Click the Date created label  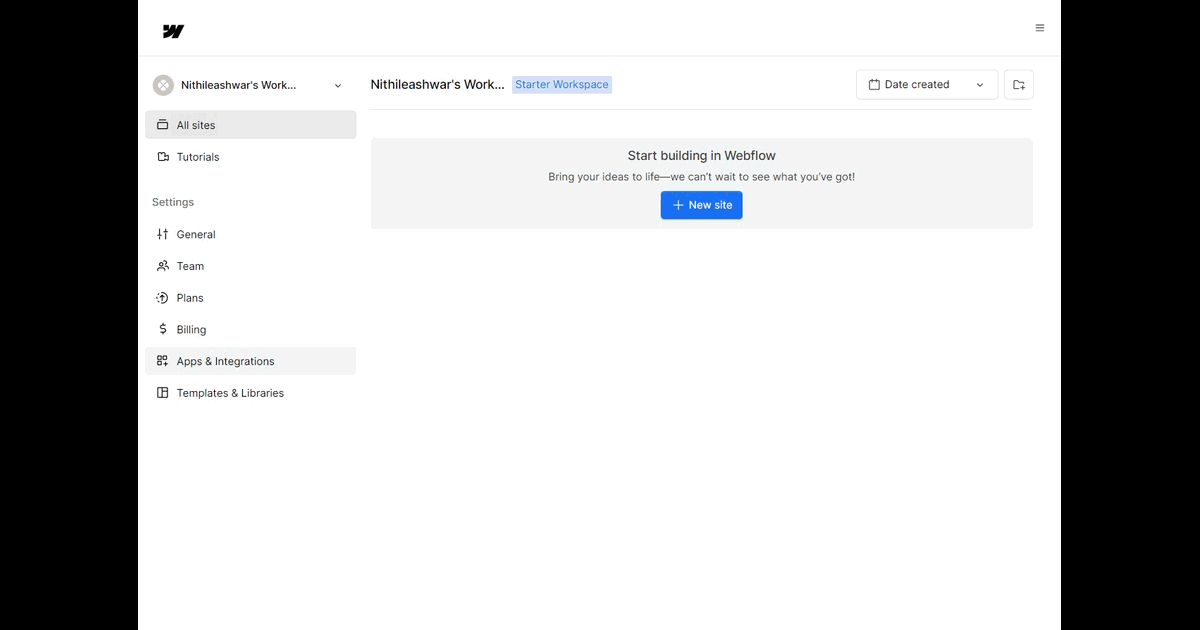[917, 85]
